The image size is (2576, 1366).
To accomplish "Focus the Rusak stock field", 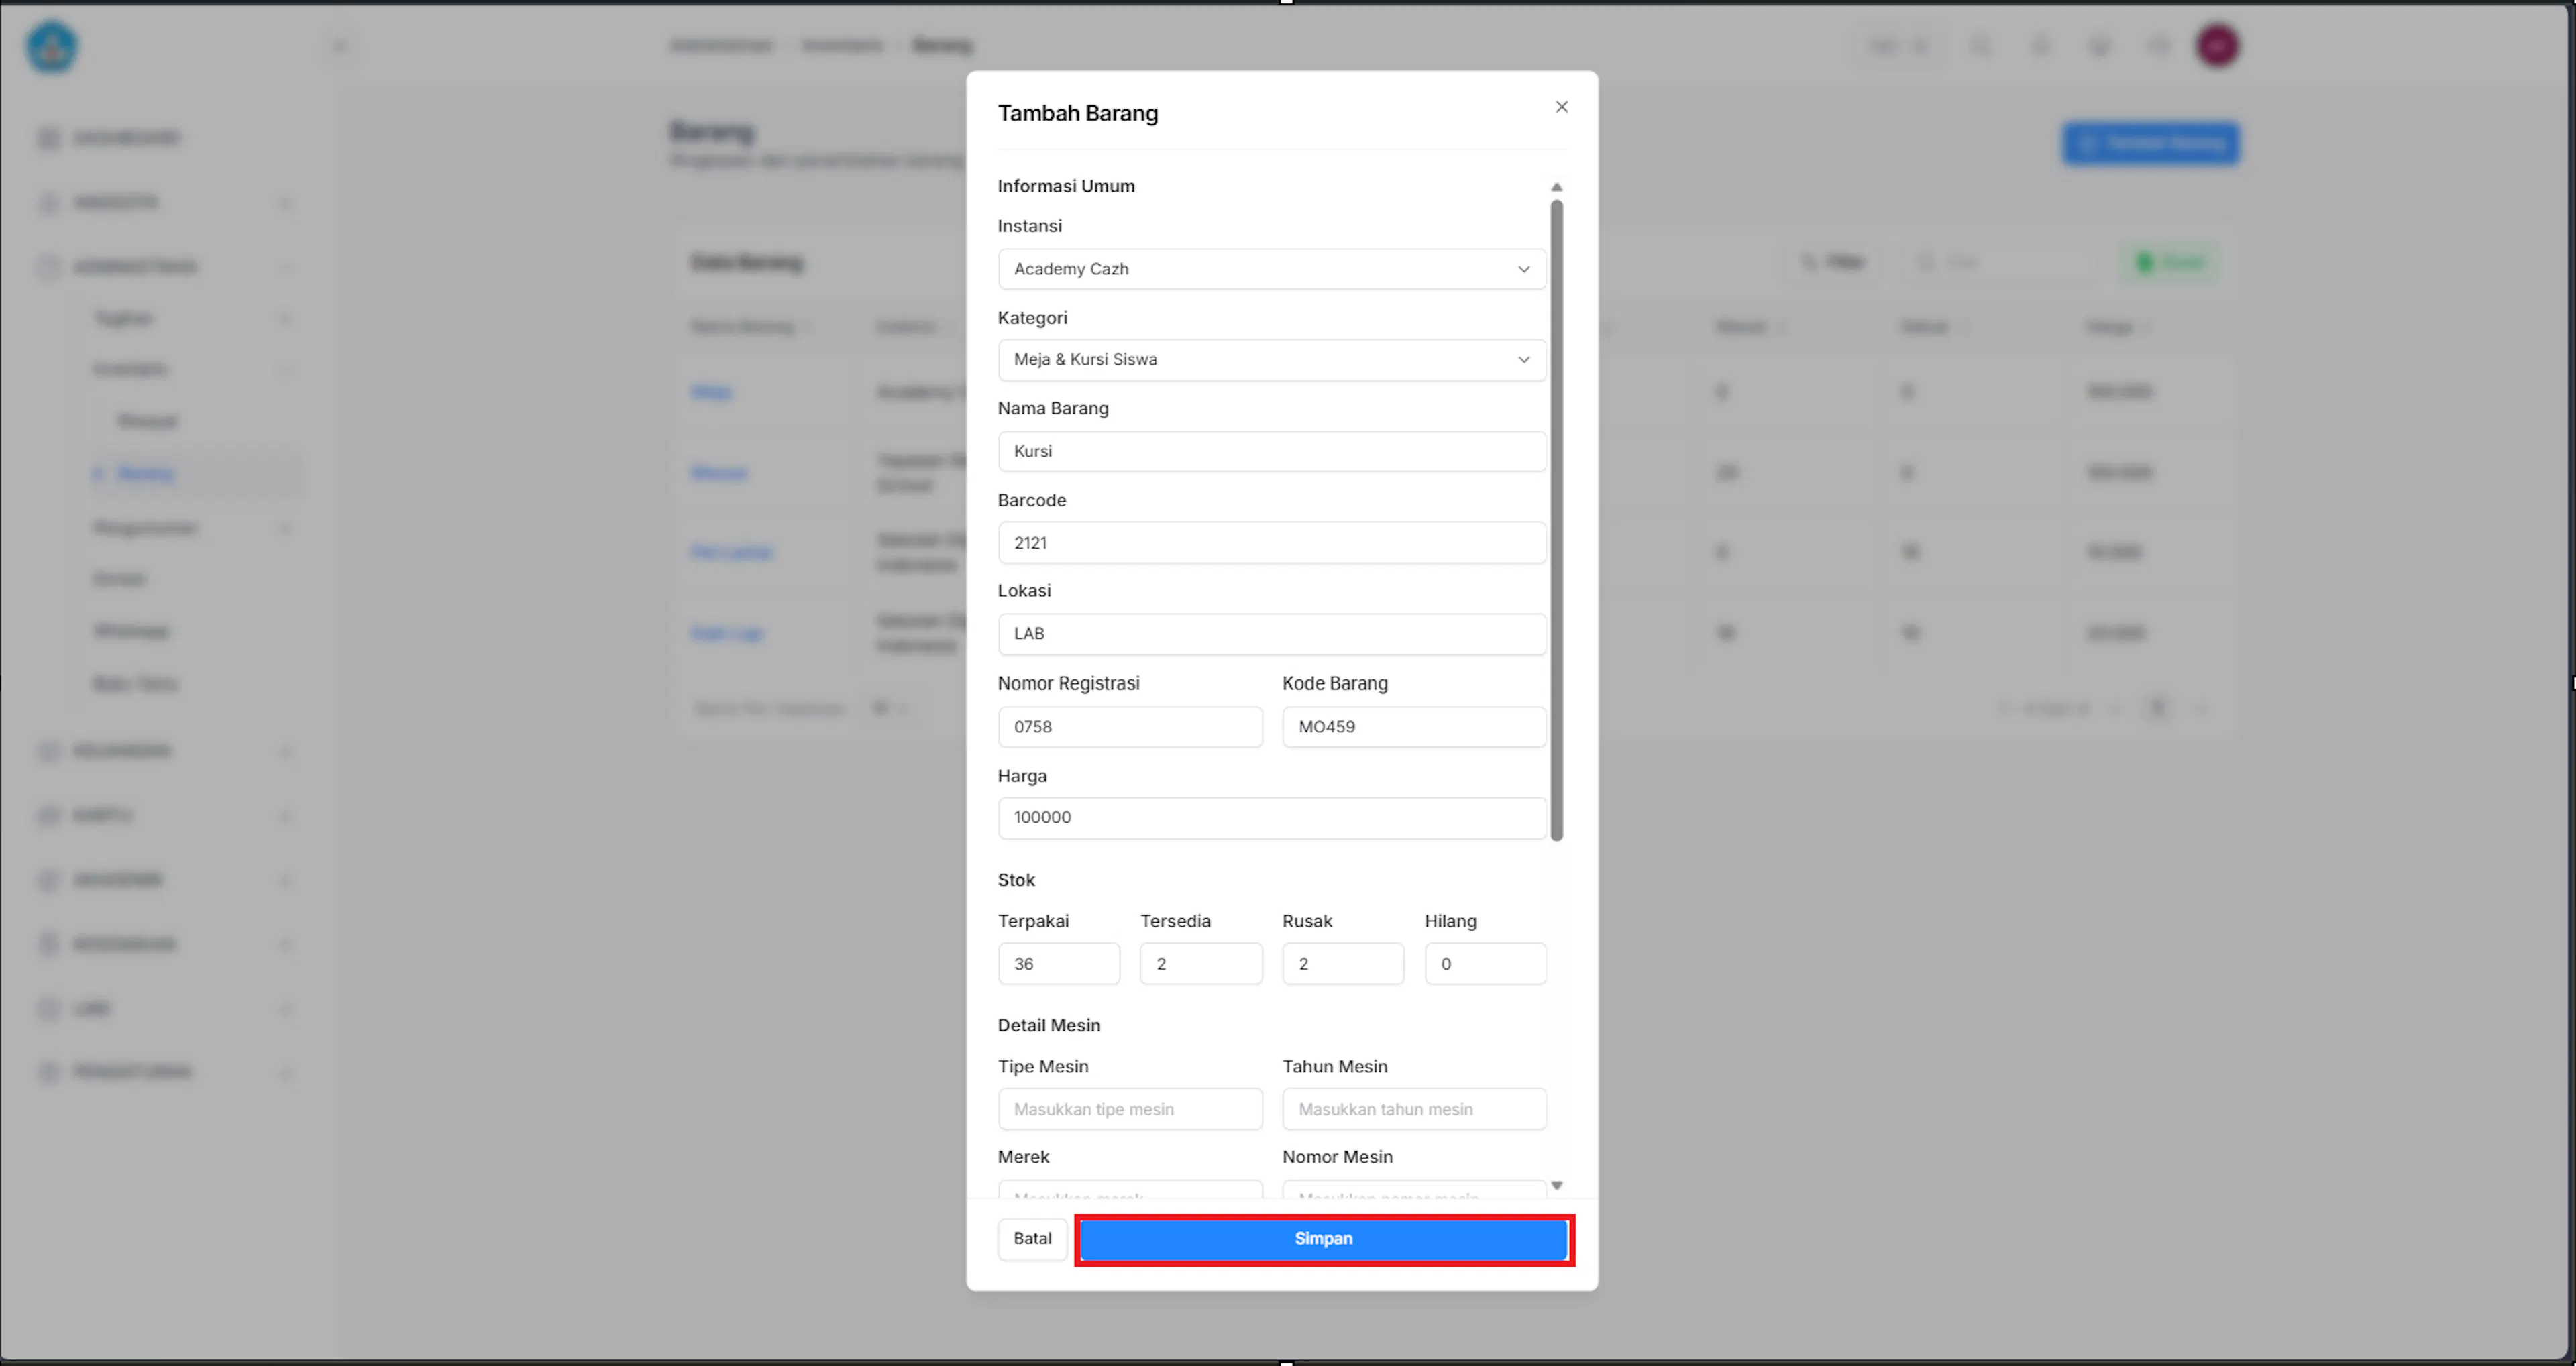I will pos(1343,964).
